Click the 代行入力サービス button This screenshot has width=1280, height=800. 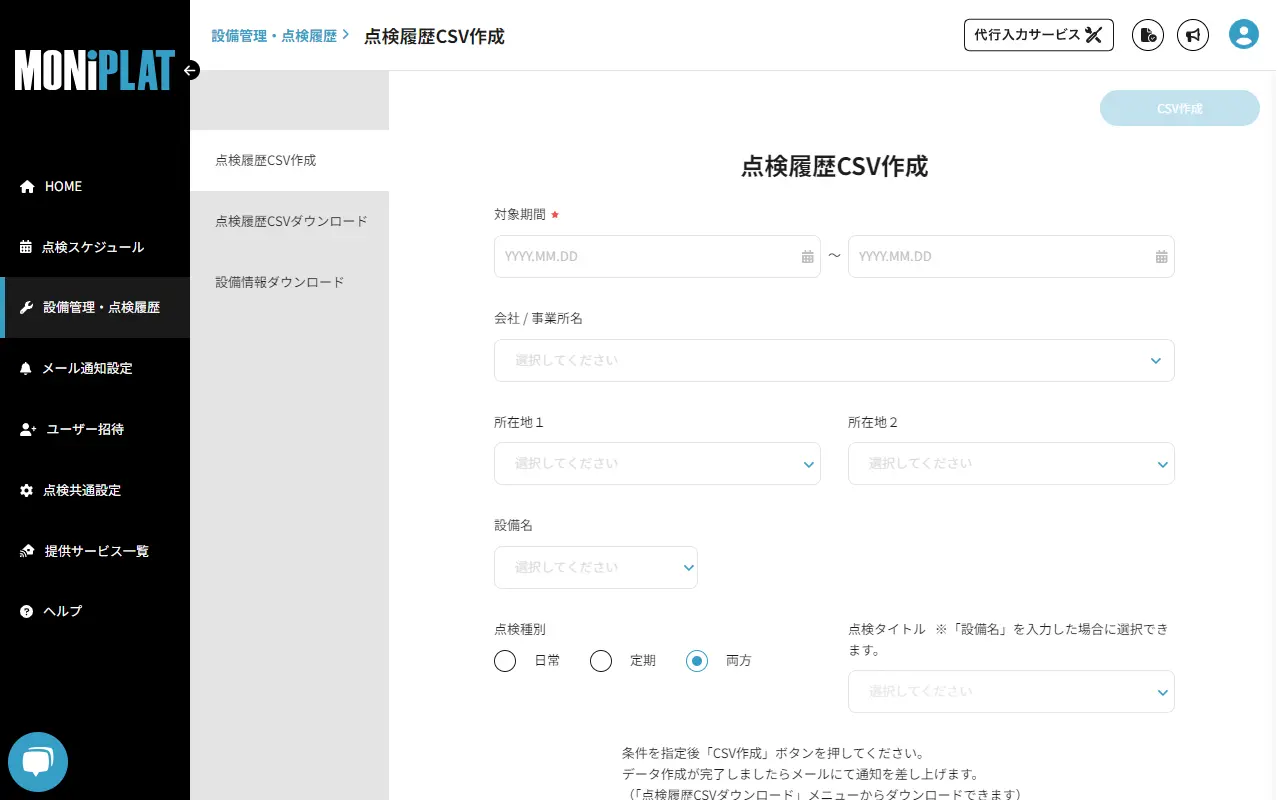click(1038, 34)
